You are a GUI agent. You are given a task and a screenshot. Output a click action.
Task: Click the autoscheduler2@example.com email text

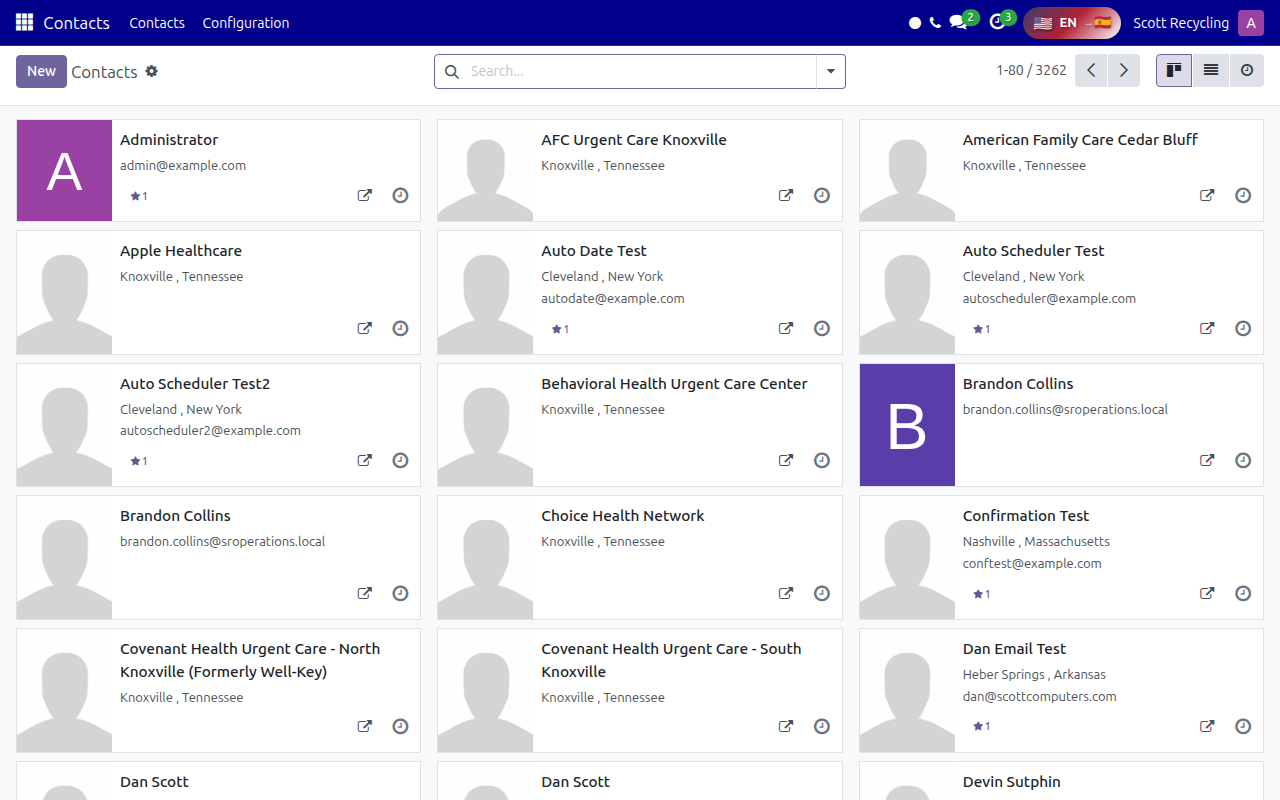(210, 430)
